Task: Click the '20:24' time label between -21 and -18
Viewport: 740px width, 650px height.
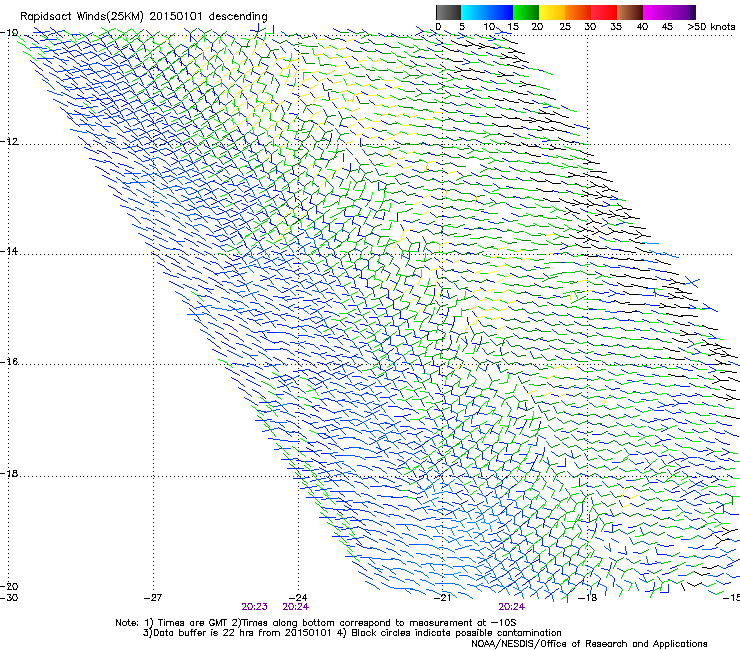Action: click(x=512, y=607)
